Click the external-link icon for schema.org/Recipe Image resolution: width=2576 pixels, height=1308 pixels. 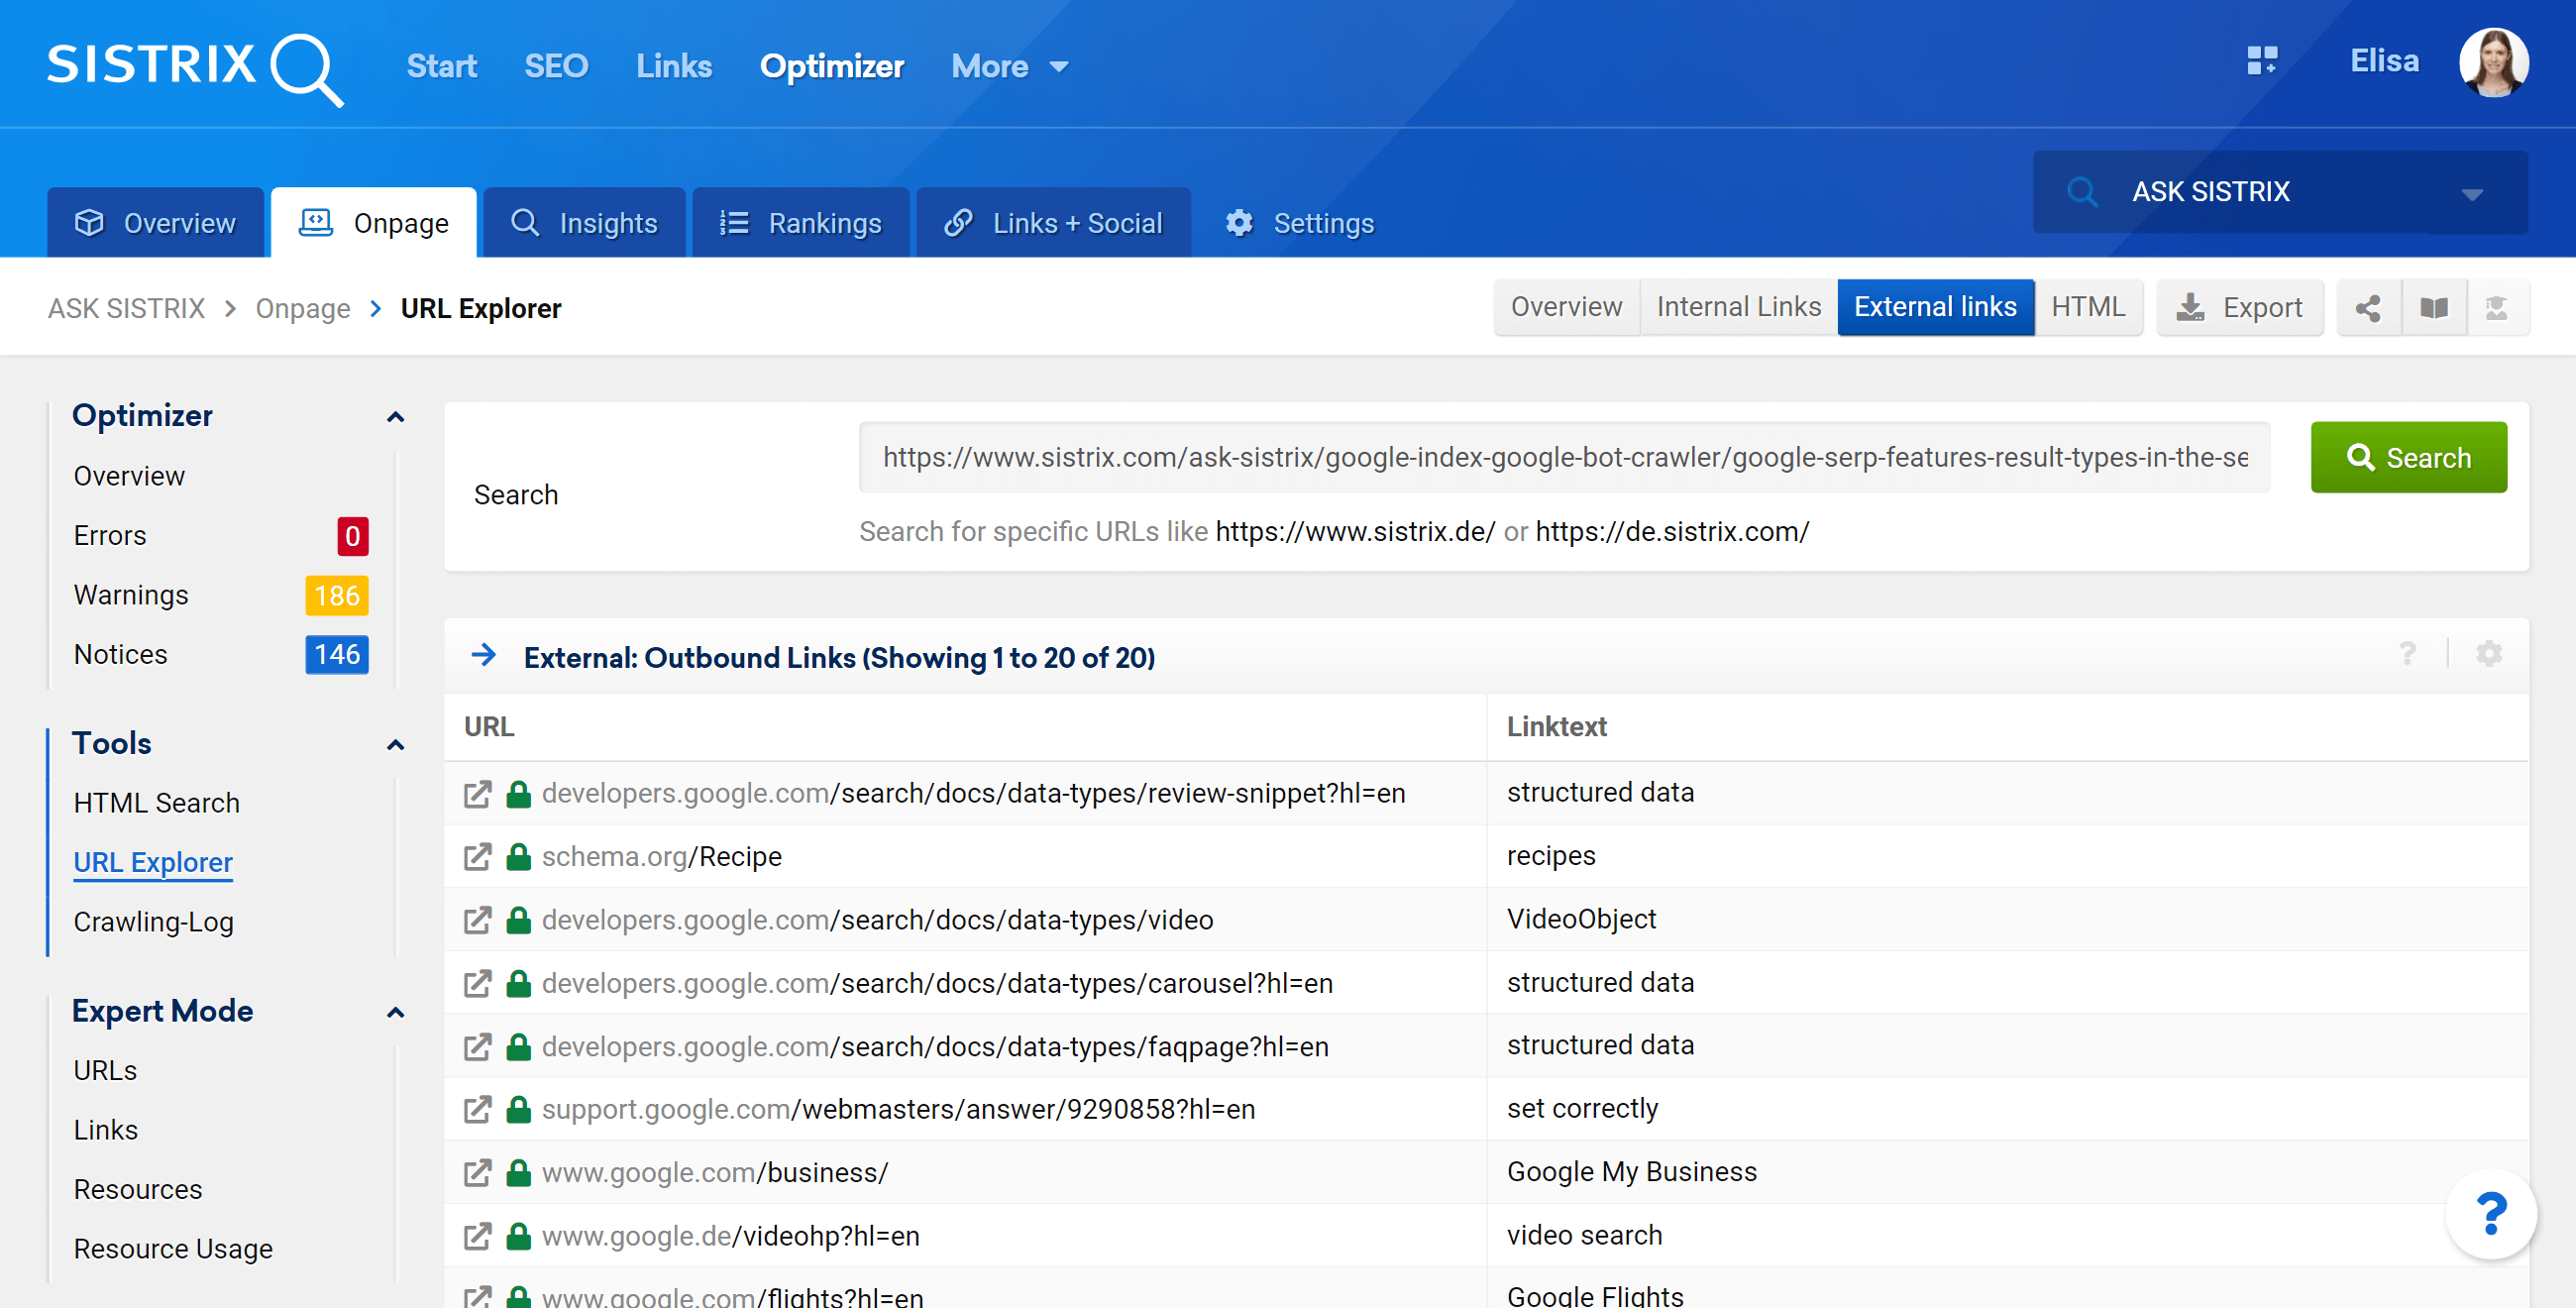[x=478, y=857]
